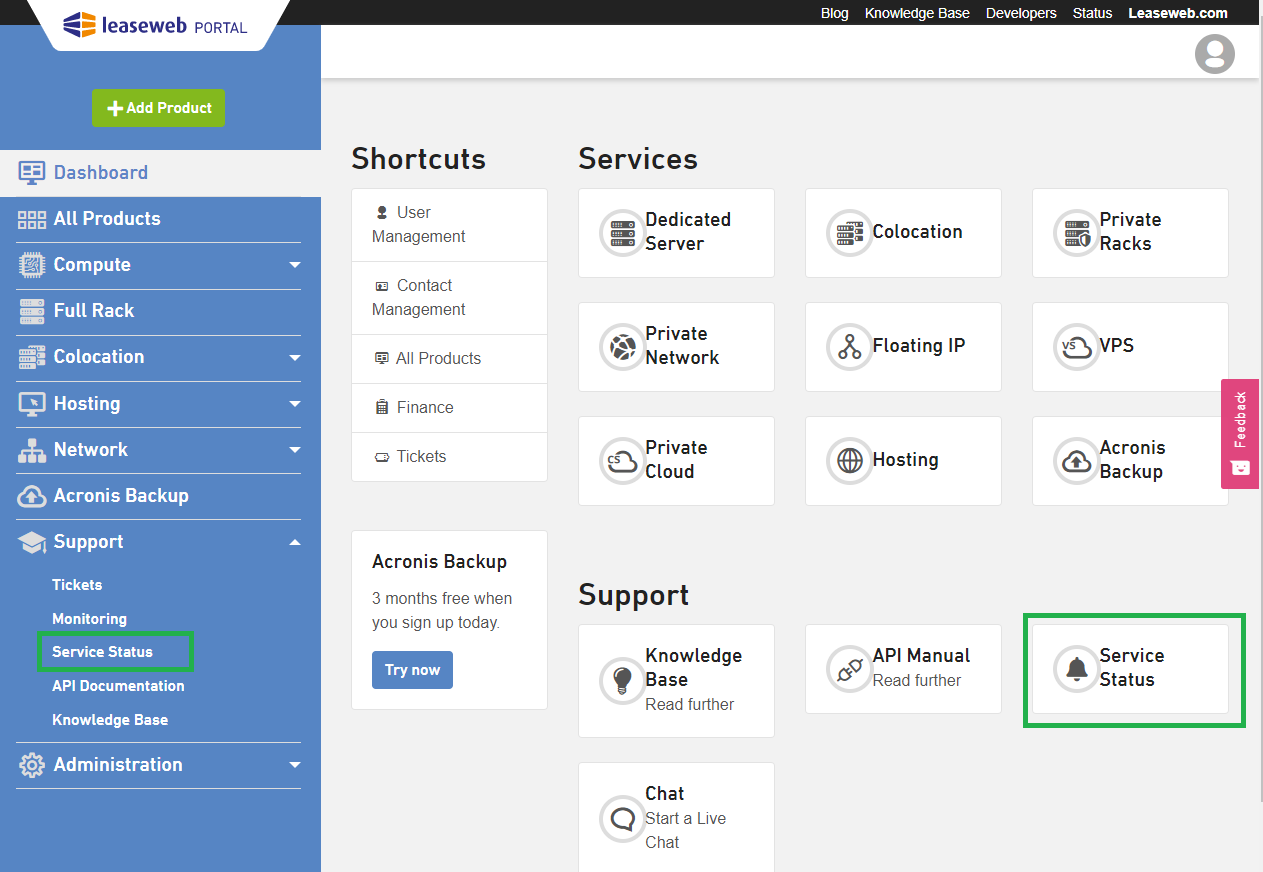
Task: Click the Service Status bell icon
Action: (1077, 669)
